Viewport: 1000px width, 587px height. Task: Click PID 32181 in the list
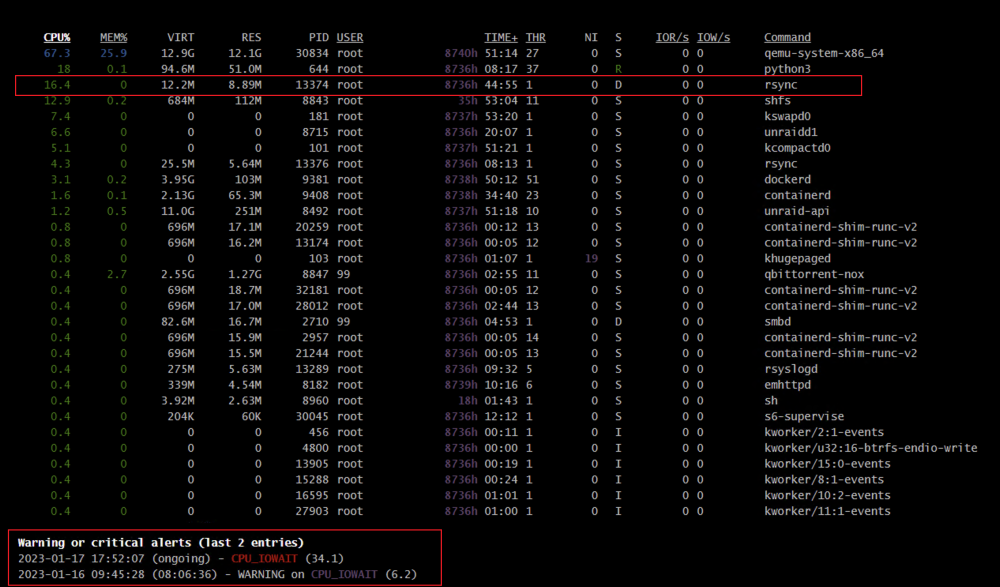[x=312, y=290]
